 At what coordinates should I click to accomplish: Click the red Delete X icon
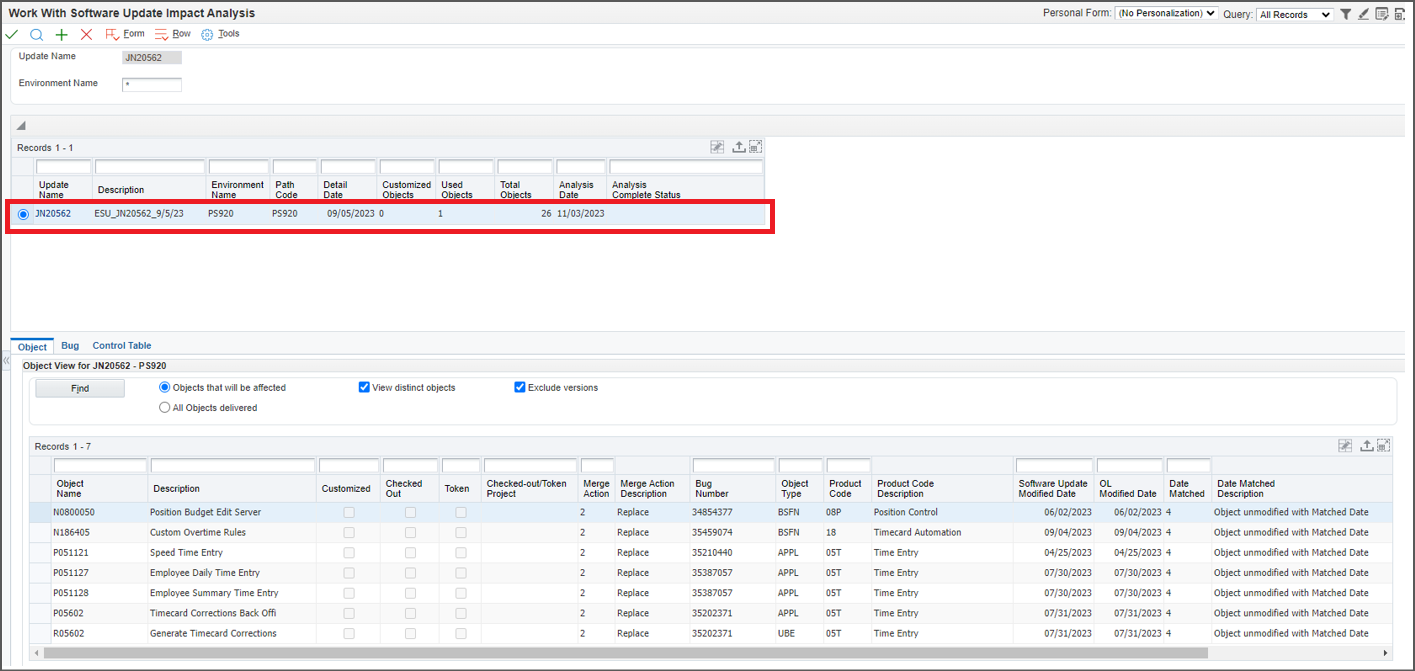[86, 34]
